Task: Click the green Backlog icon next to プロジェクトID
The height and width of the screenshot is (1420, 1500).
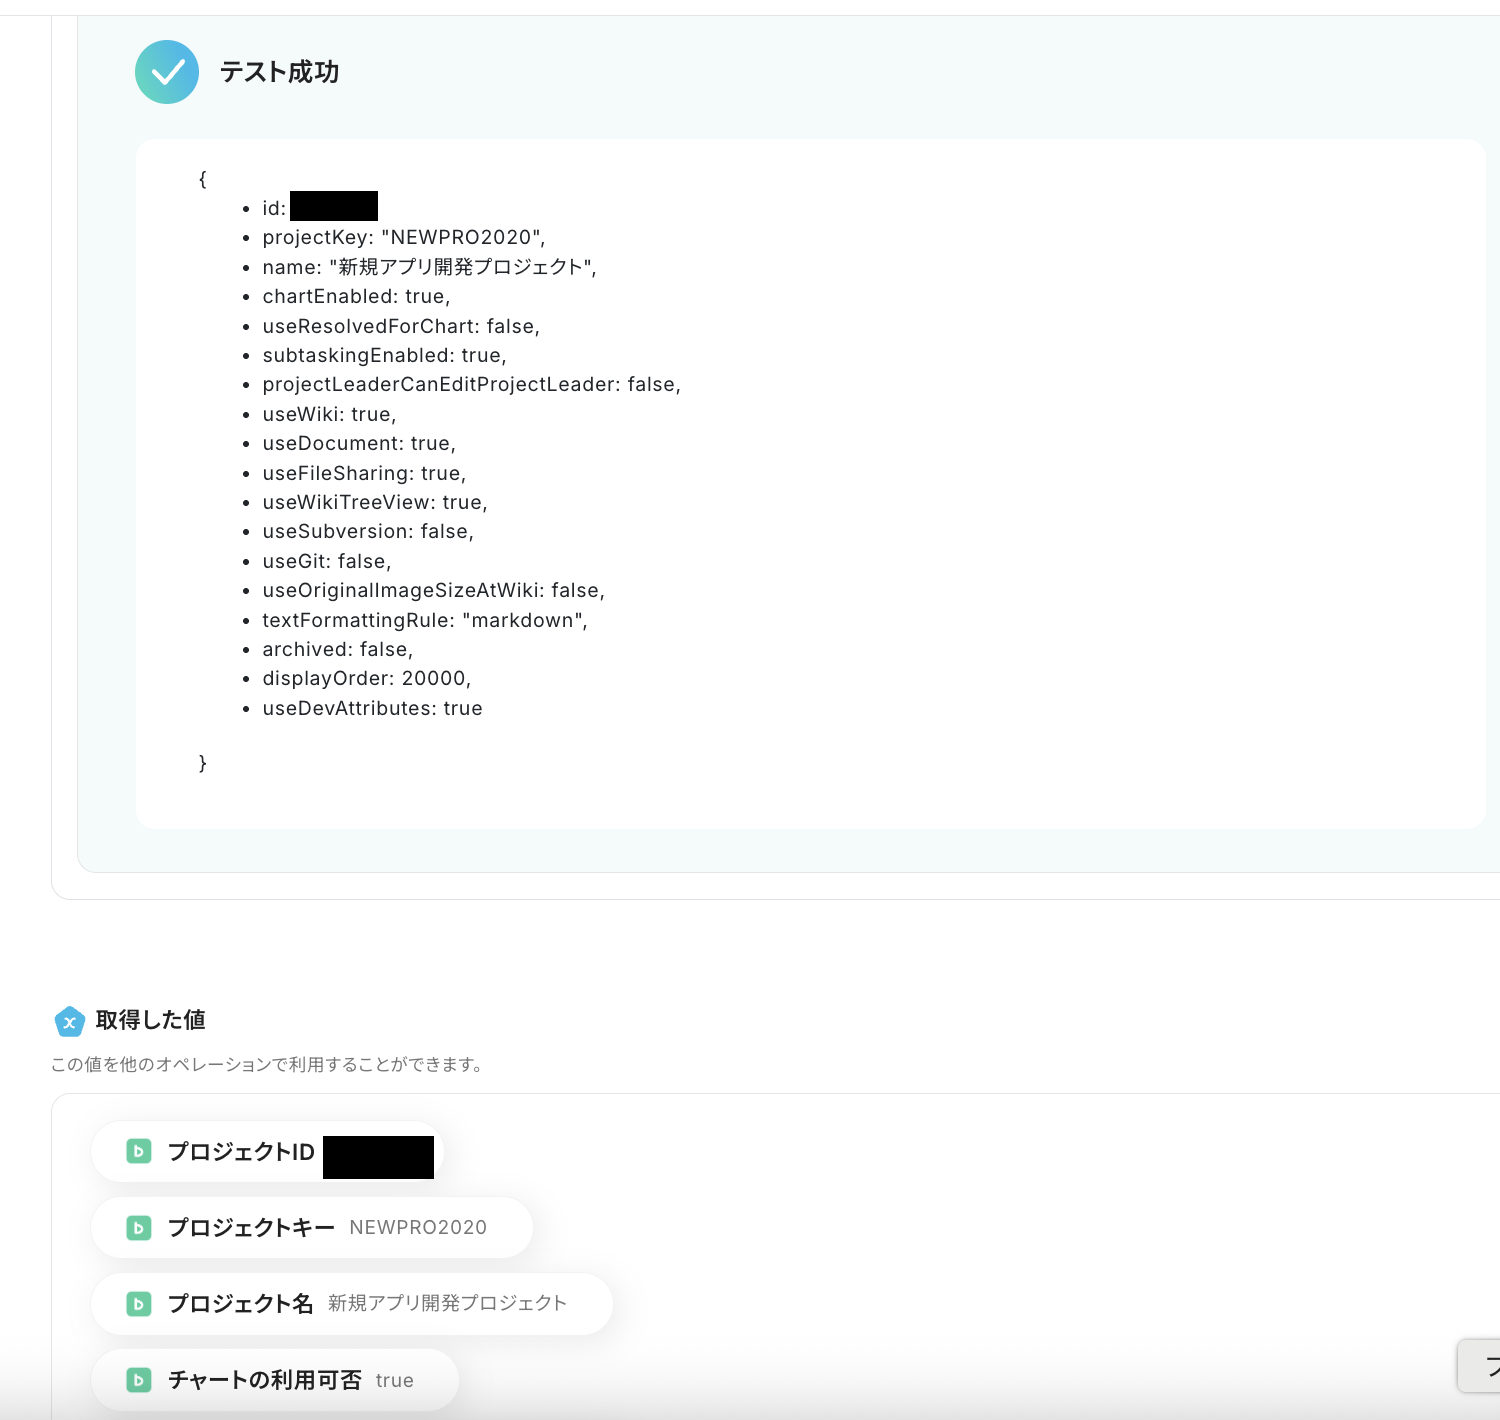Action: tap(139, 1152)
